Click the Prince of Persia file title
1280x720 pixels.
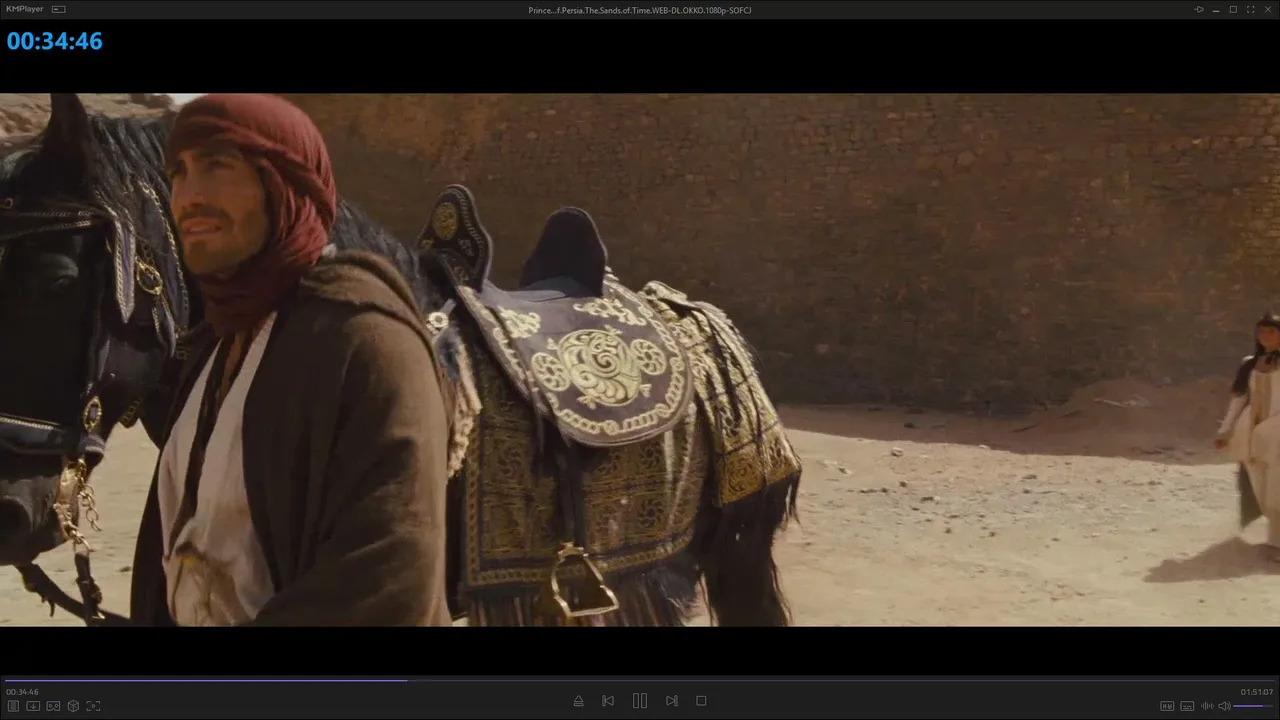point(640,10)
